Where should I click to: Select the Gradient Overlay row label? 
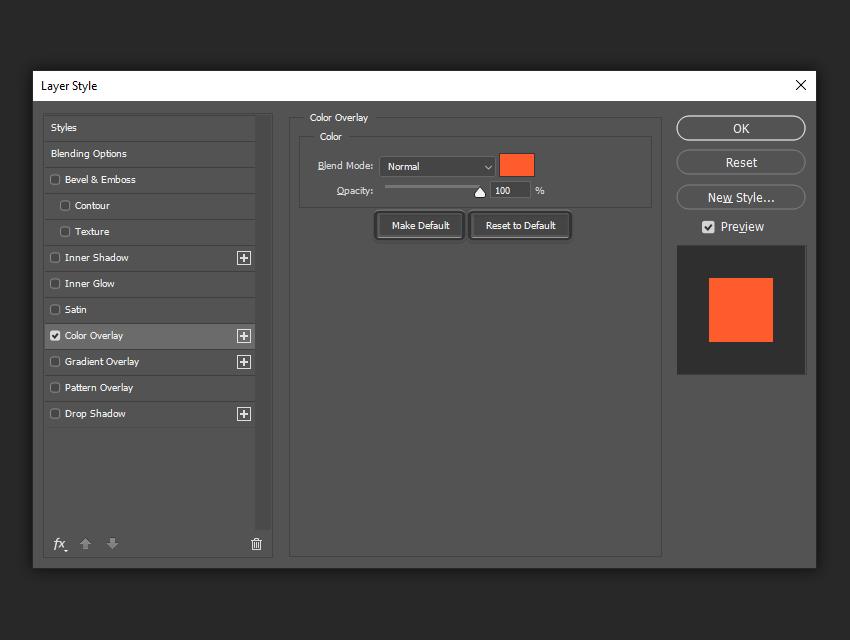tap(102, 361)
